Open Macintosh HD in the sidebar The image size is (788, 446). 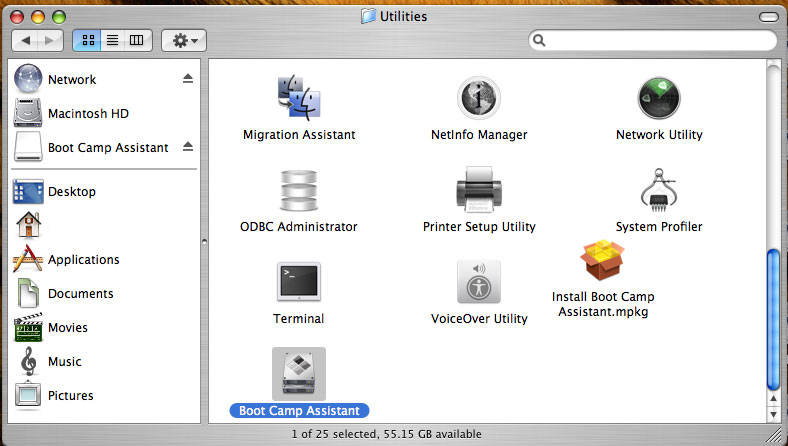click(71, 113)
